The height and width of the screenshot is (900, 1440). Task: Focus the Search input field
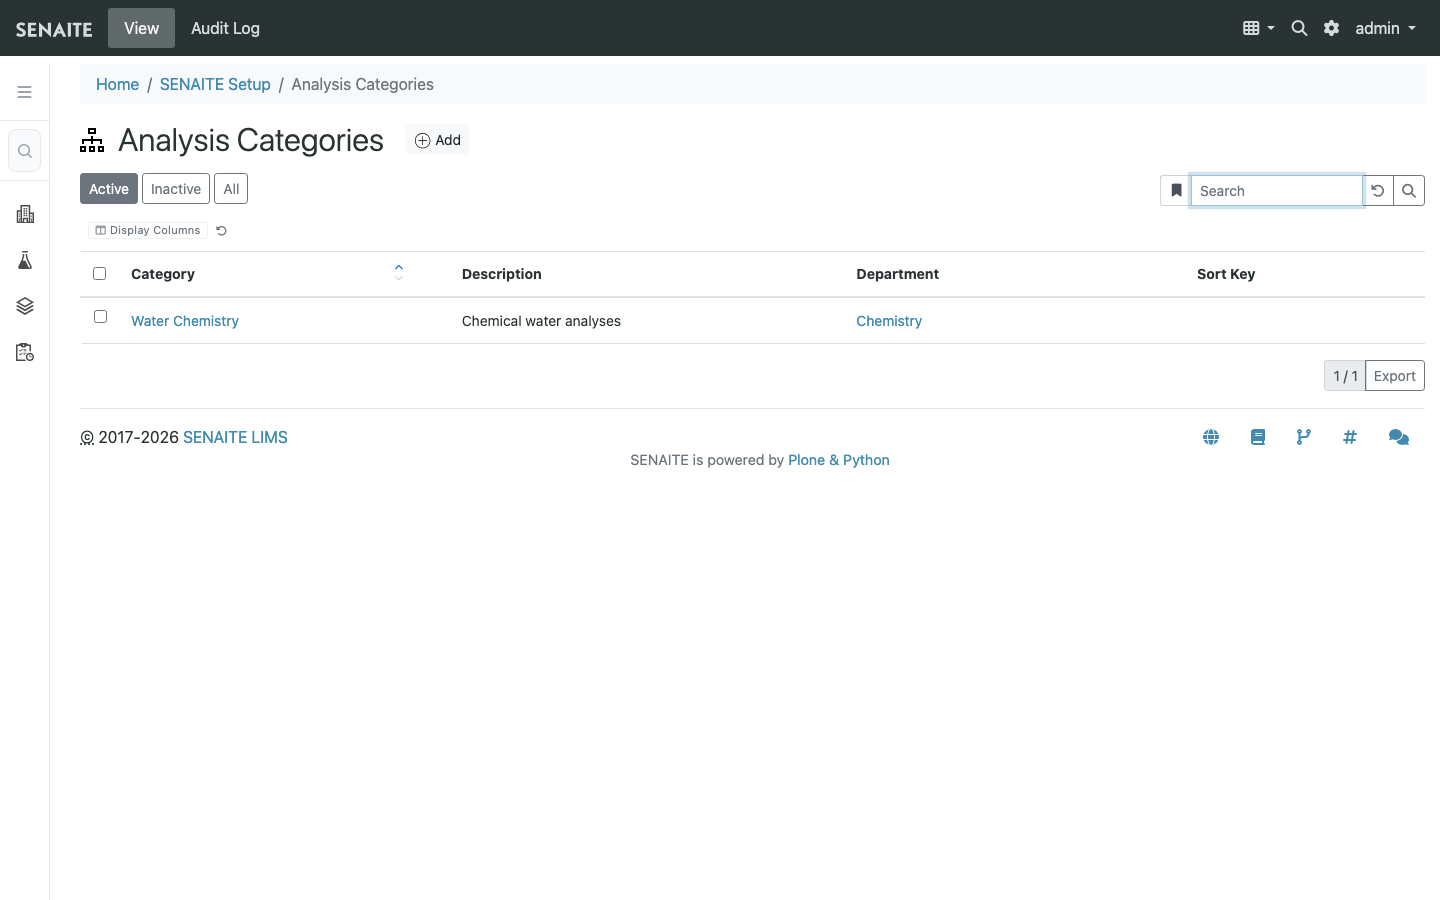pos(1277,190)
